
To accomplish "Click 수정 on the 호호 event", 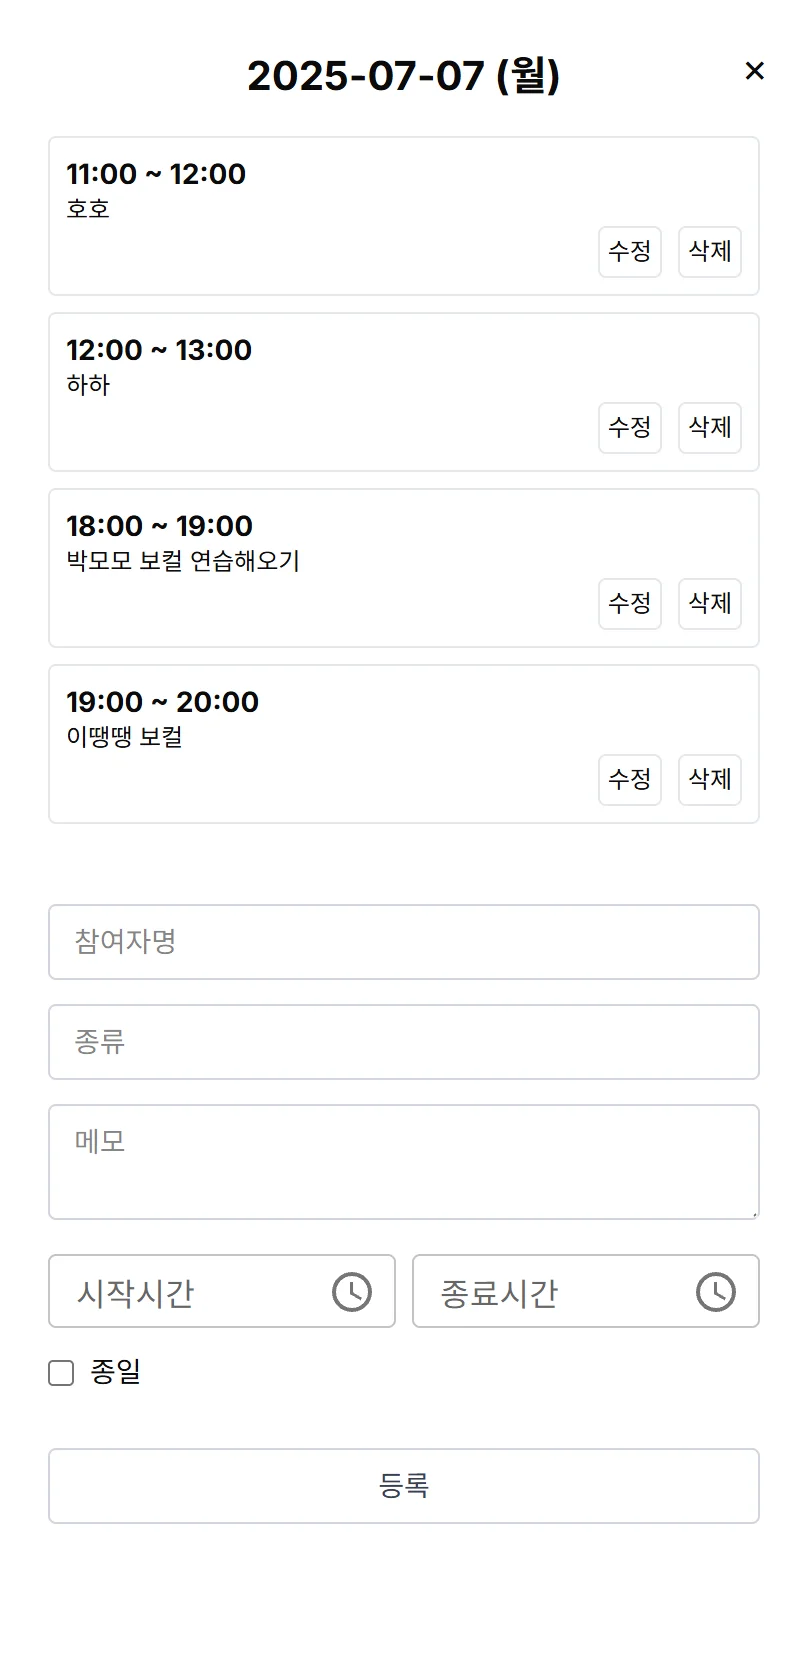I will click(x=630, y=253).
